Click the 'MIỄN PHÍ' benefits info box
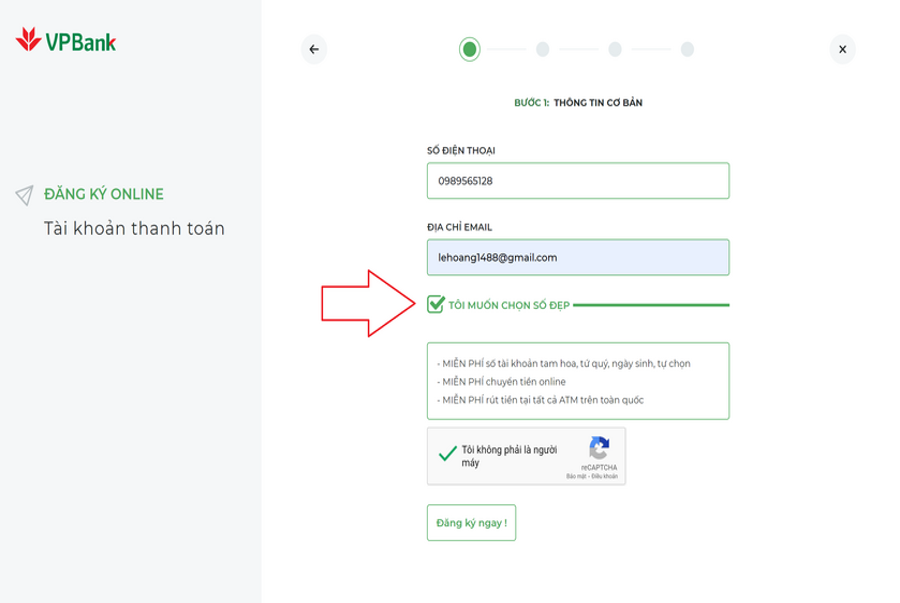 pyautogui.click(x=578, y=381)
